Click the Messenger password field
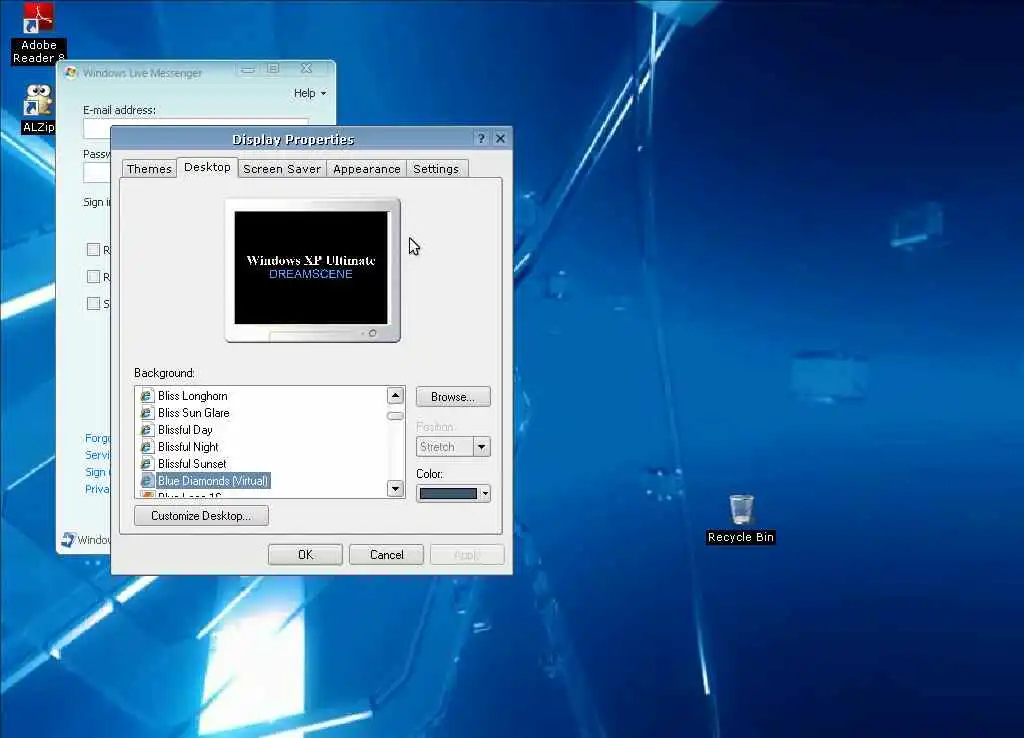 pos(97,172)
